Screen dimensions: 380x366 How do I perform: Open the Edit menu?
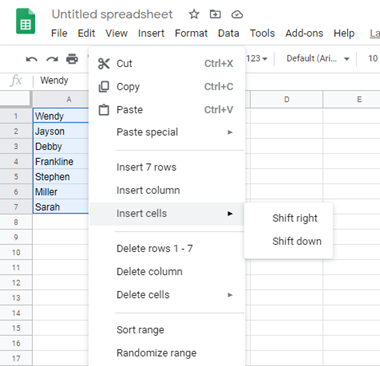click(86, 33)
